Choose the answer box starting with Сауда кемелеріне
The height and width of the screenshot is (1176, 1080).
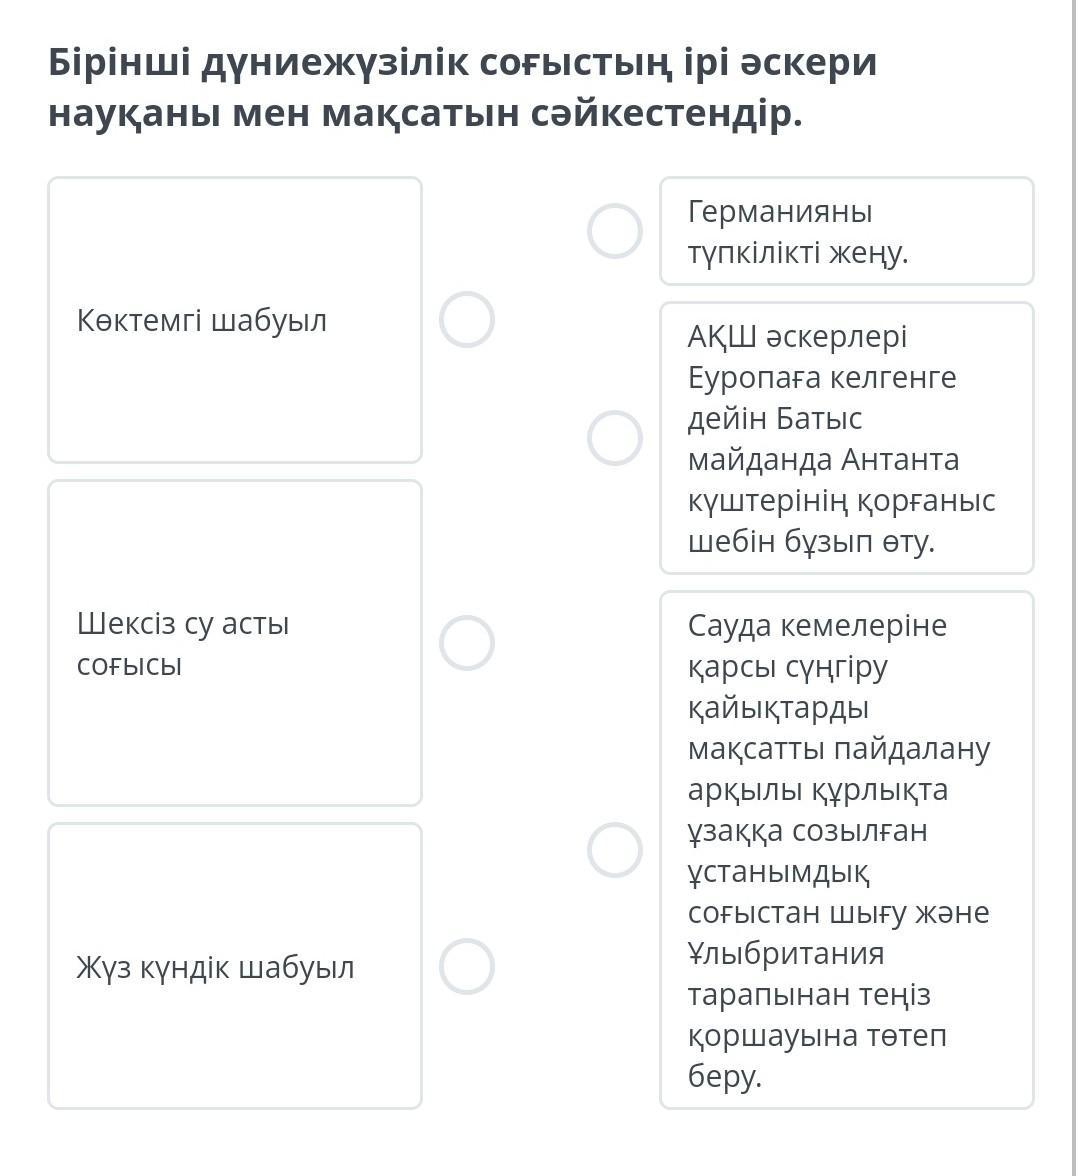(x=847, y=850)
